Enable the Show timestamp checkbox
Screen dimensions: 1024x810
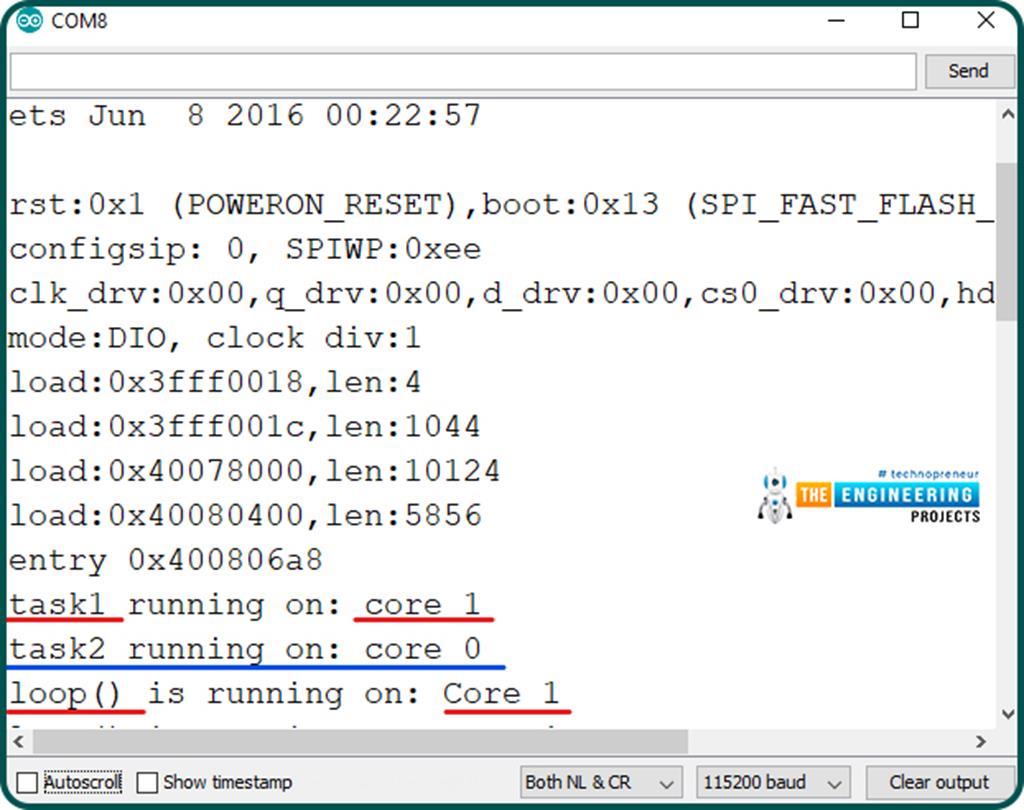[146, 782]
